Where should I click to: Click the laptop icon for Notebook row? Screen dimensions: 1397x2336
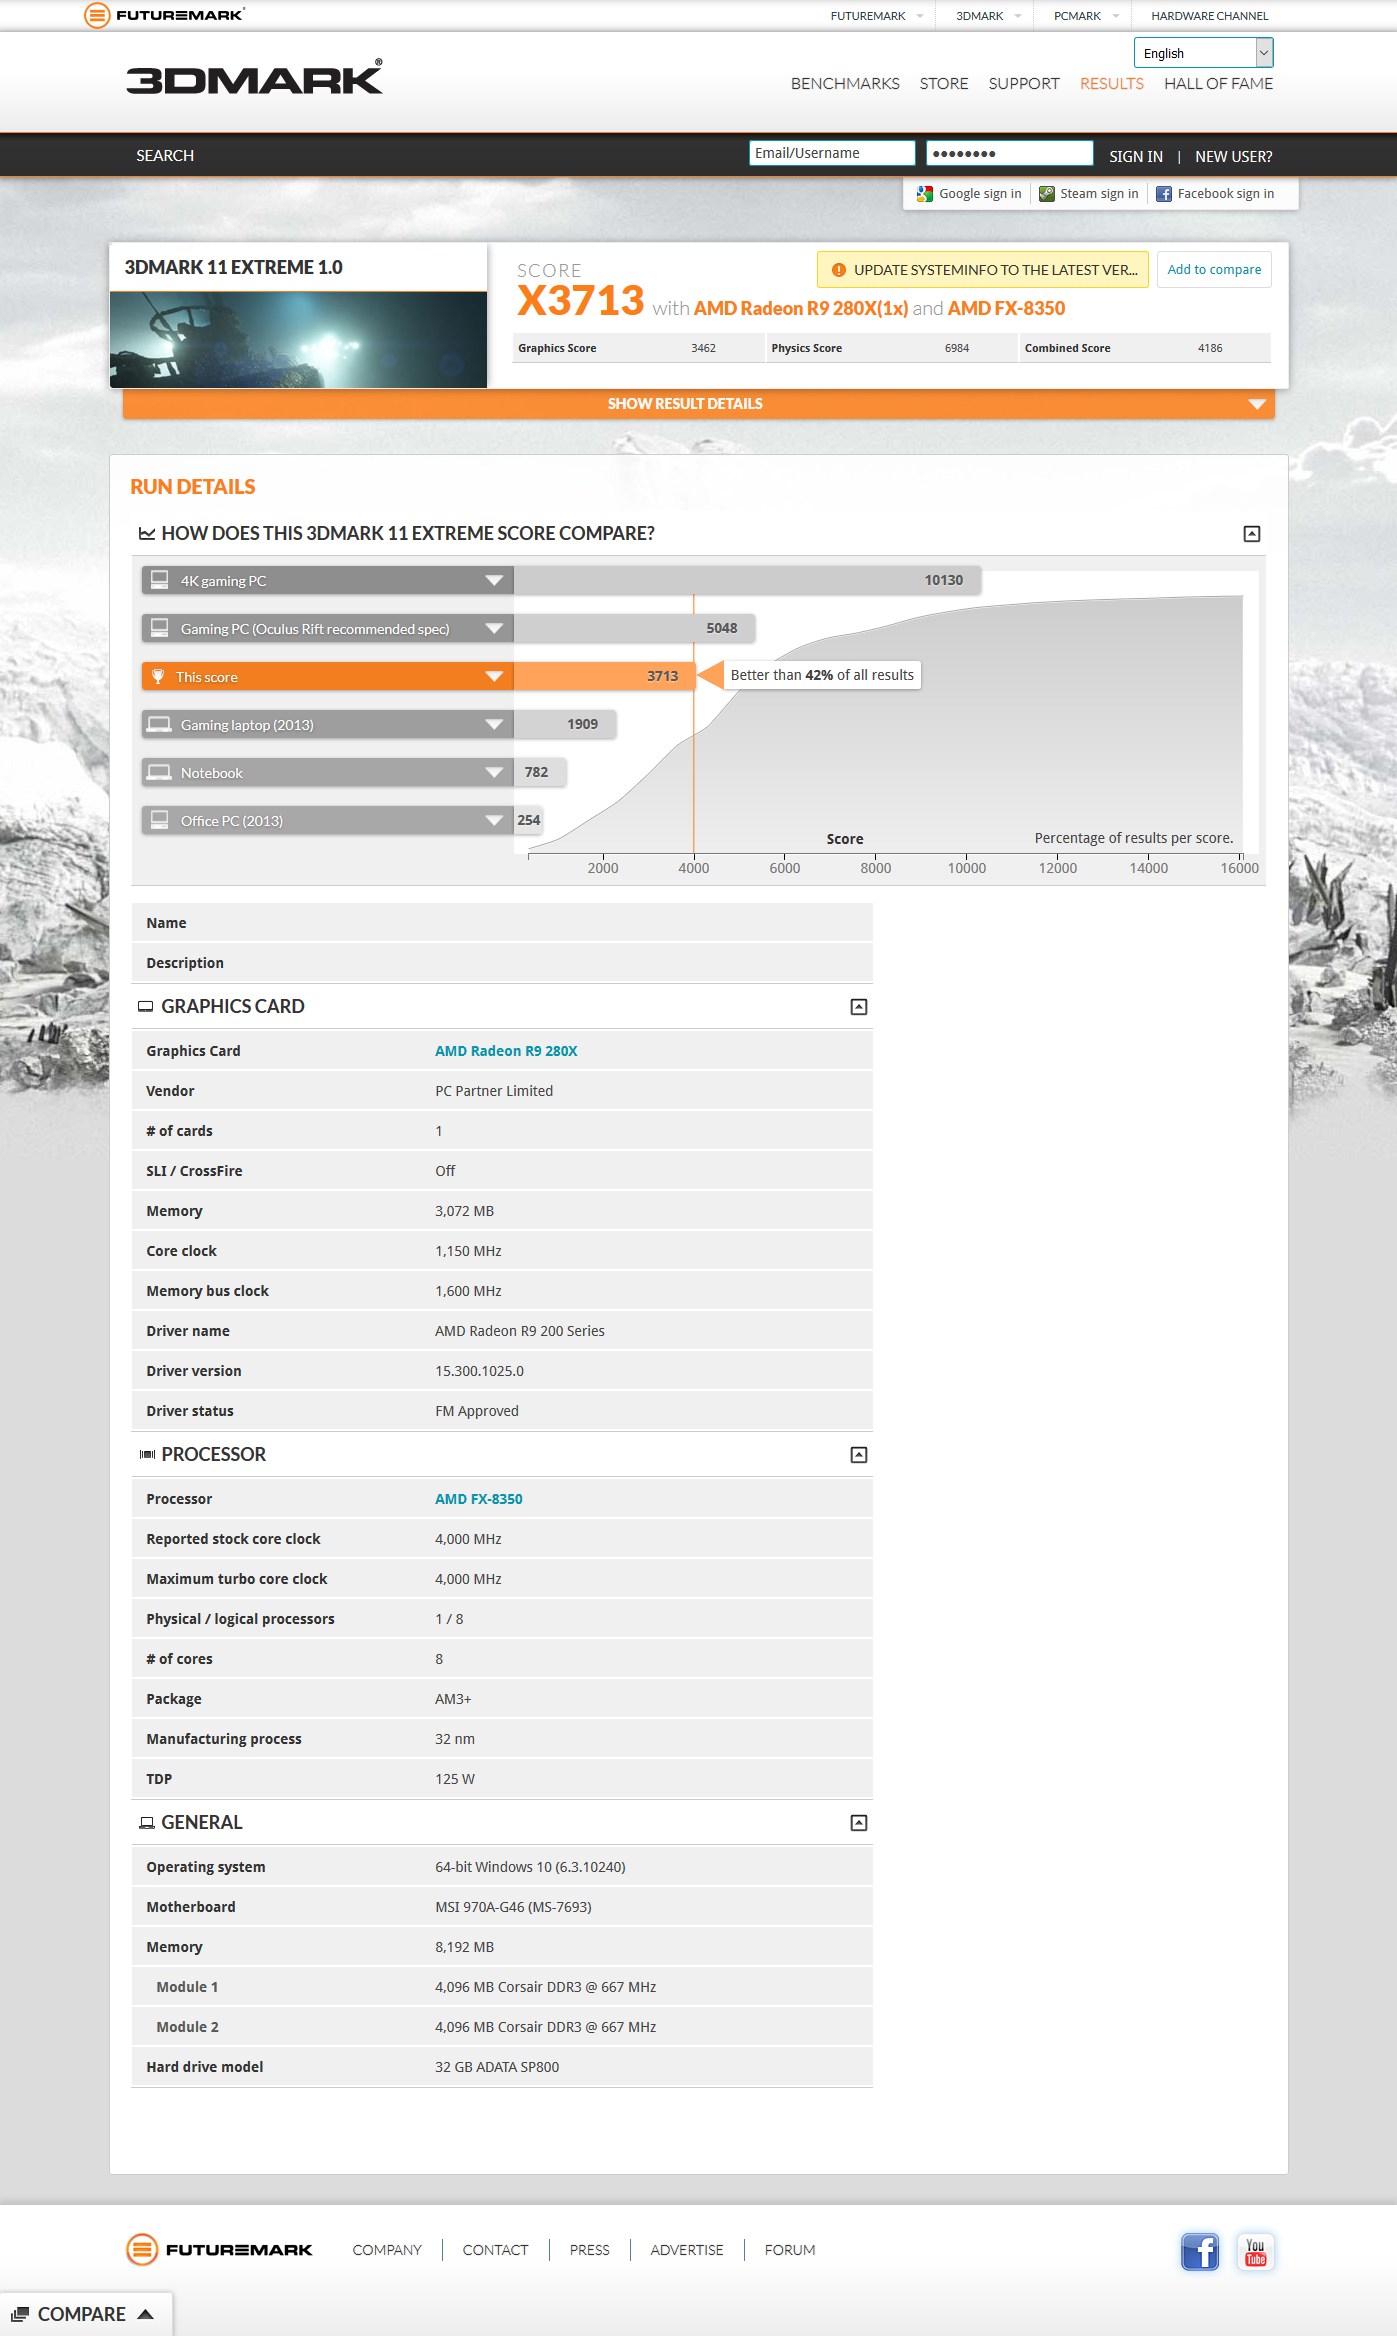click(159, 773)
